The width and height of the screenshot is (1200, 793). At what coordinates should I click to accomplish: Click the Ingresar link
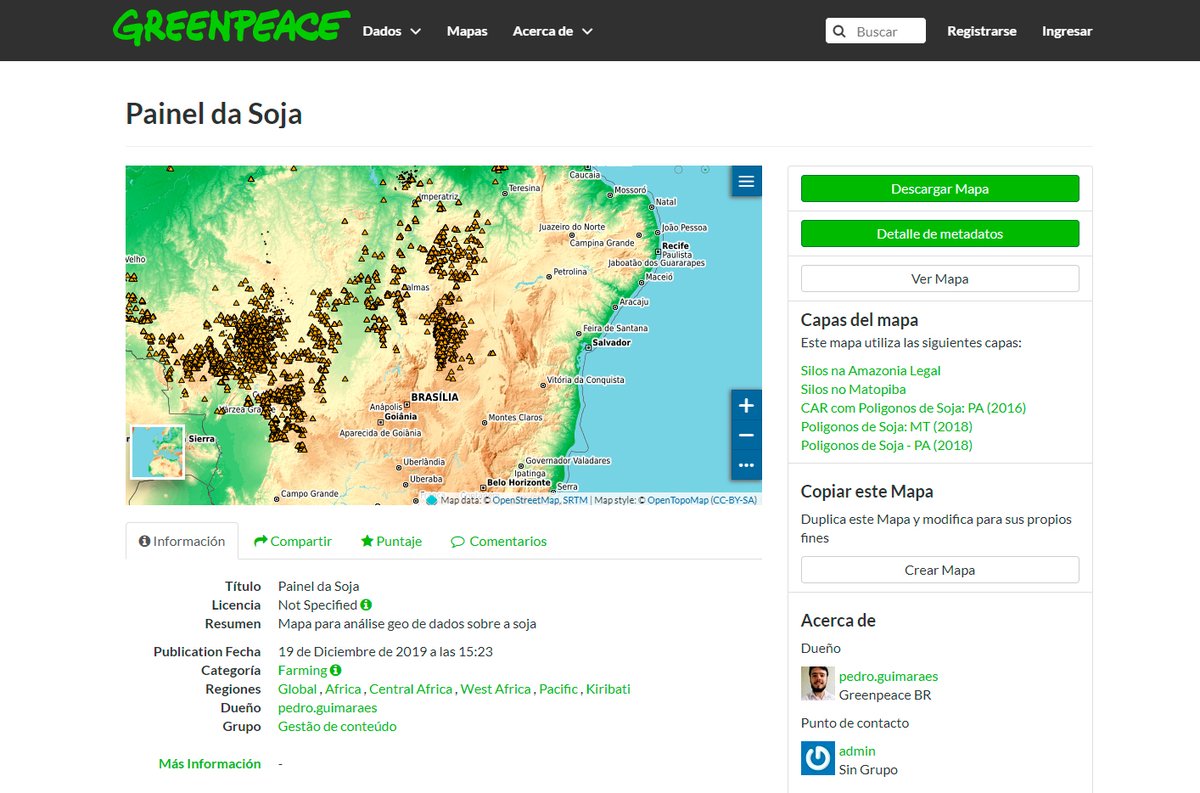[1067, 31]
